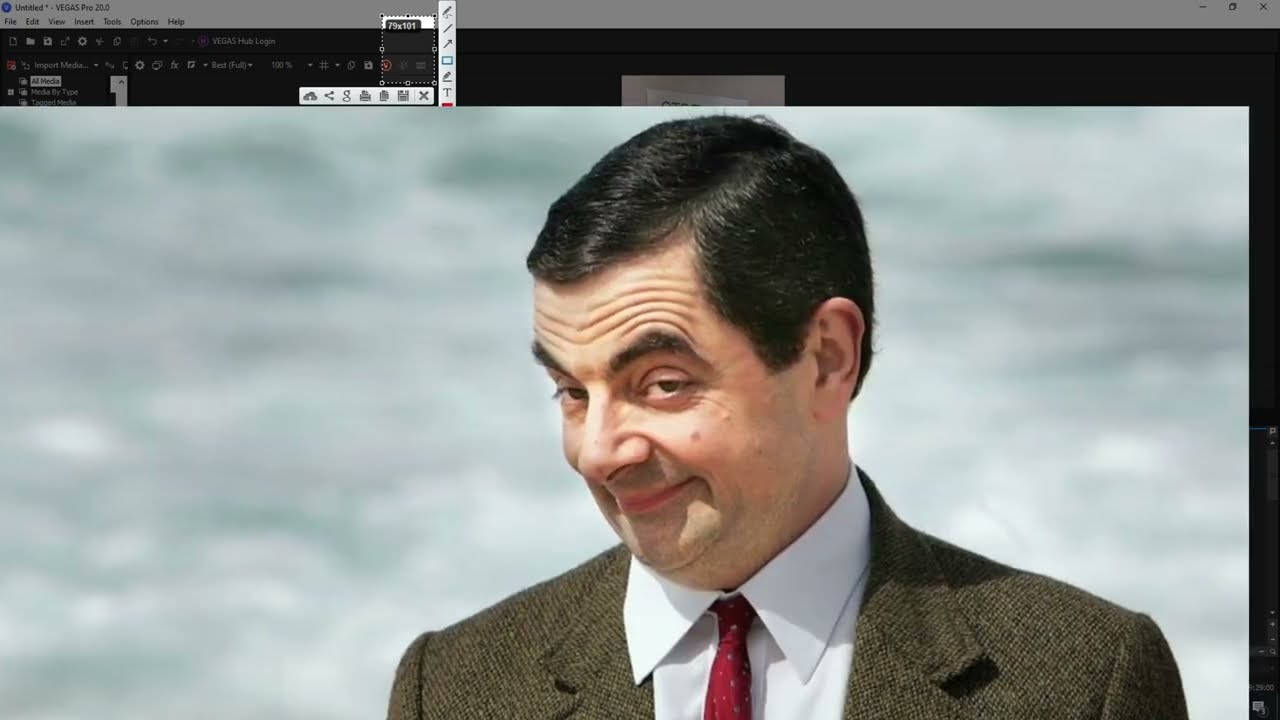Select the Lightshot pen drawing tool
Image resolution: width=1280 pixels, height=720 pixels.
(x=447, y=12)
